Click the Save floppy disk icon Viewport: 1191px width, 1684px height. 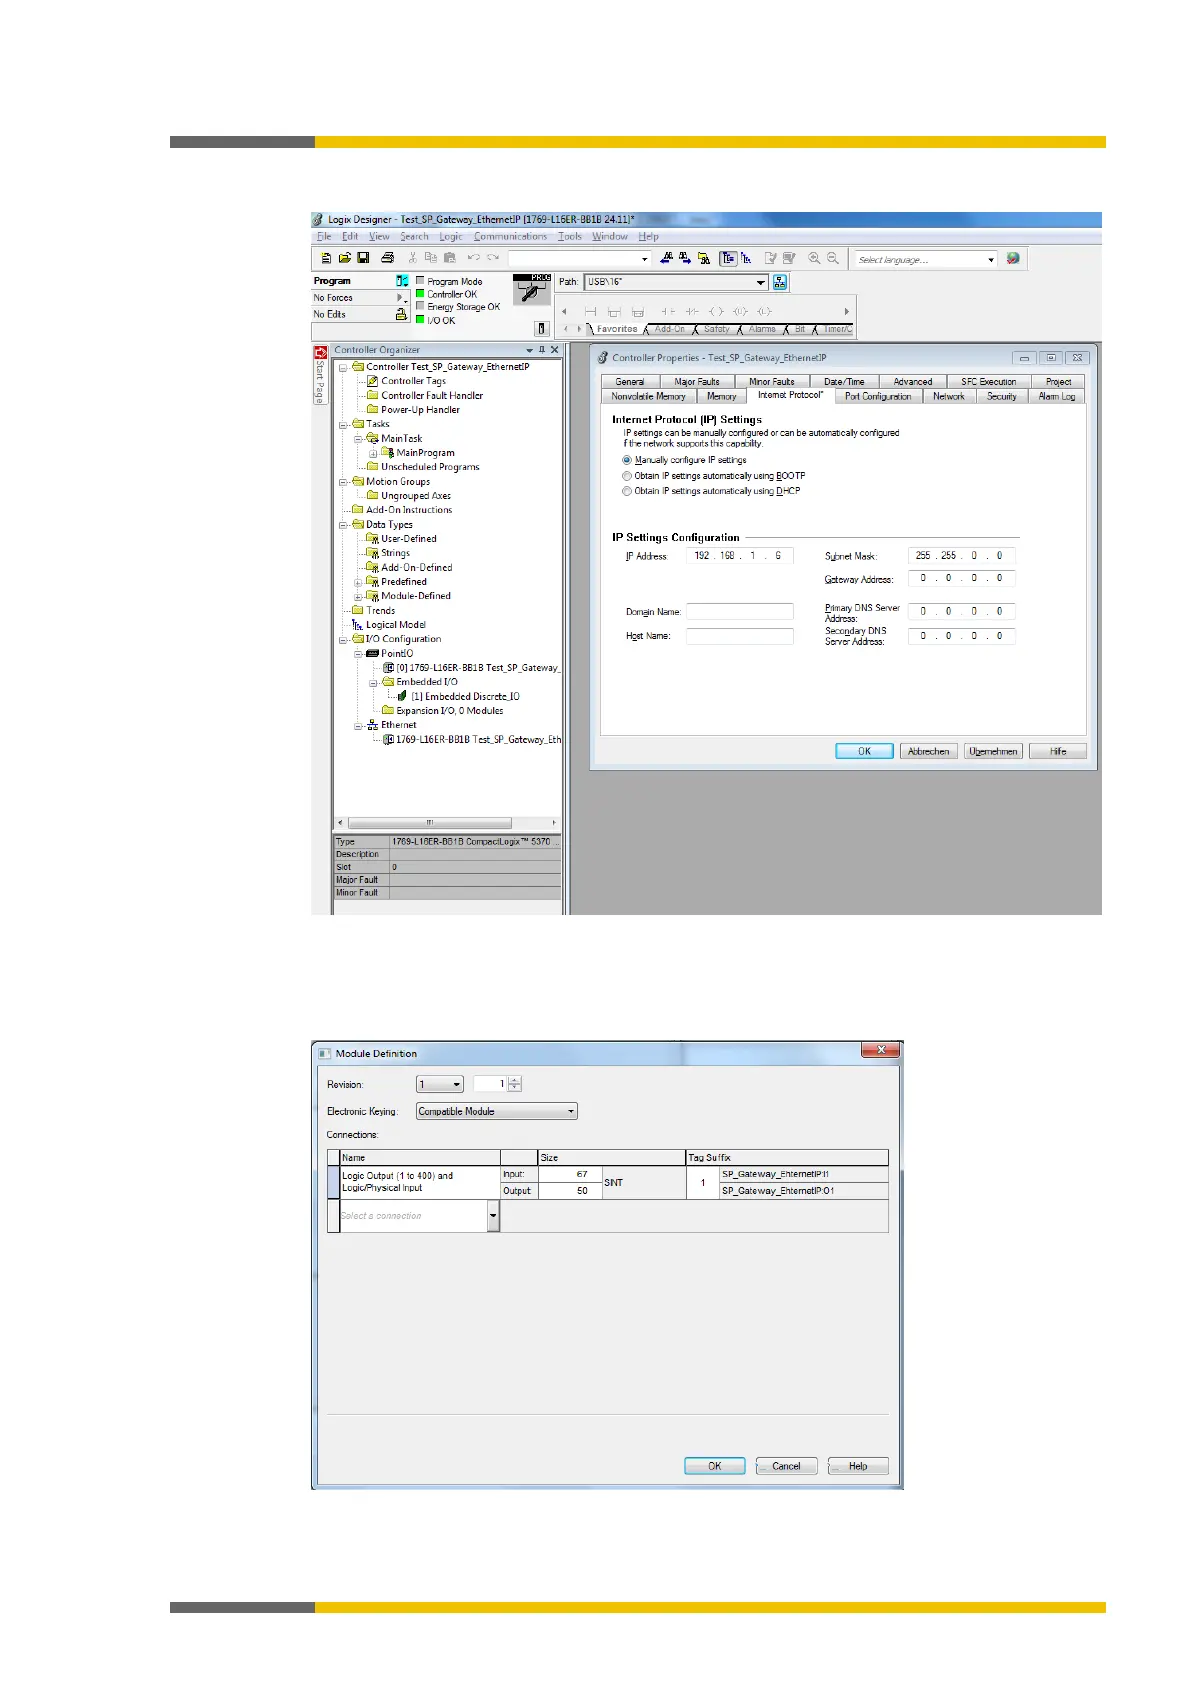coord(363,258)
